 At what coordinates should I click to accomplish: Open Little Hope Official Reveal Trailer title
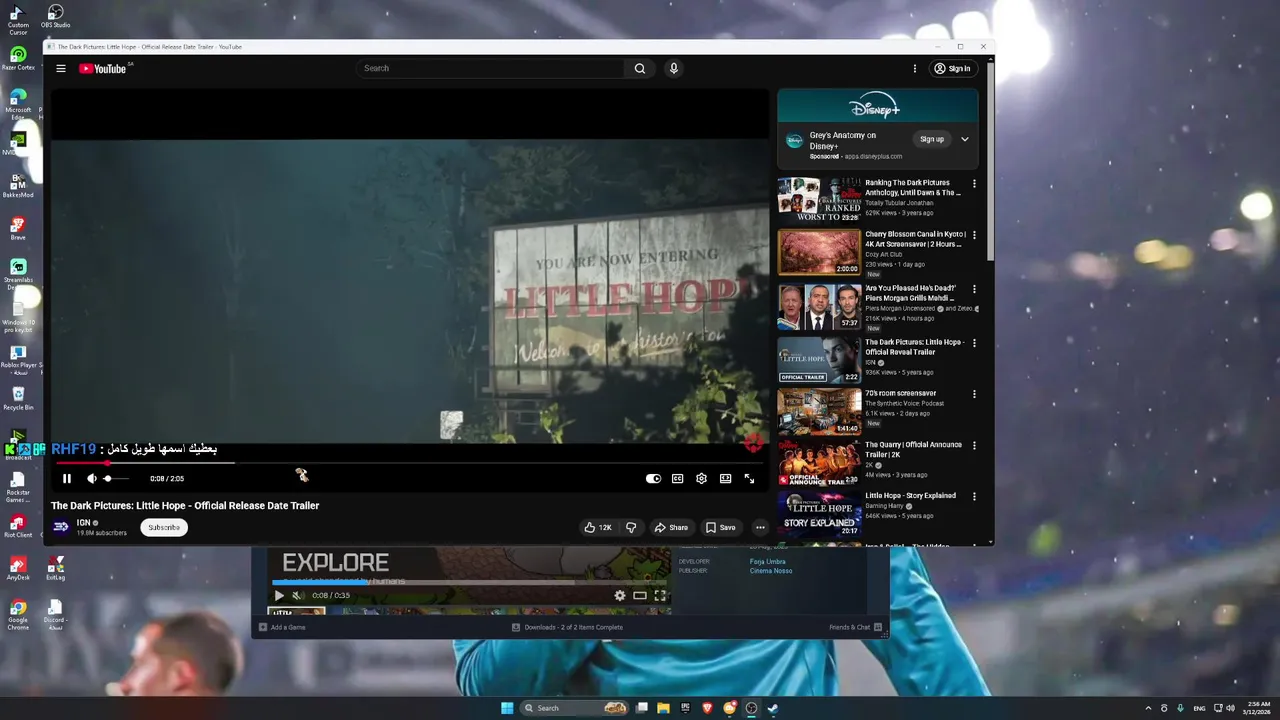coord(914,347)
